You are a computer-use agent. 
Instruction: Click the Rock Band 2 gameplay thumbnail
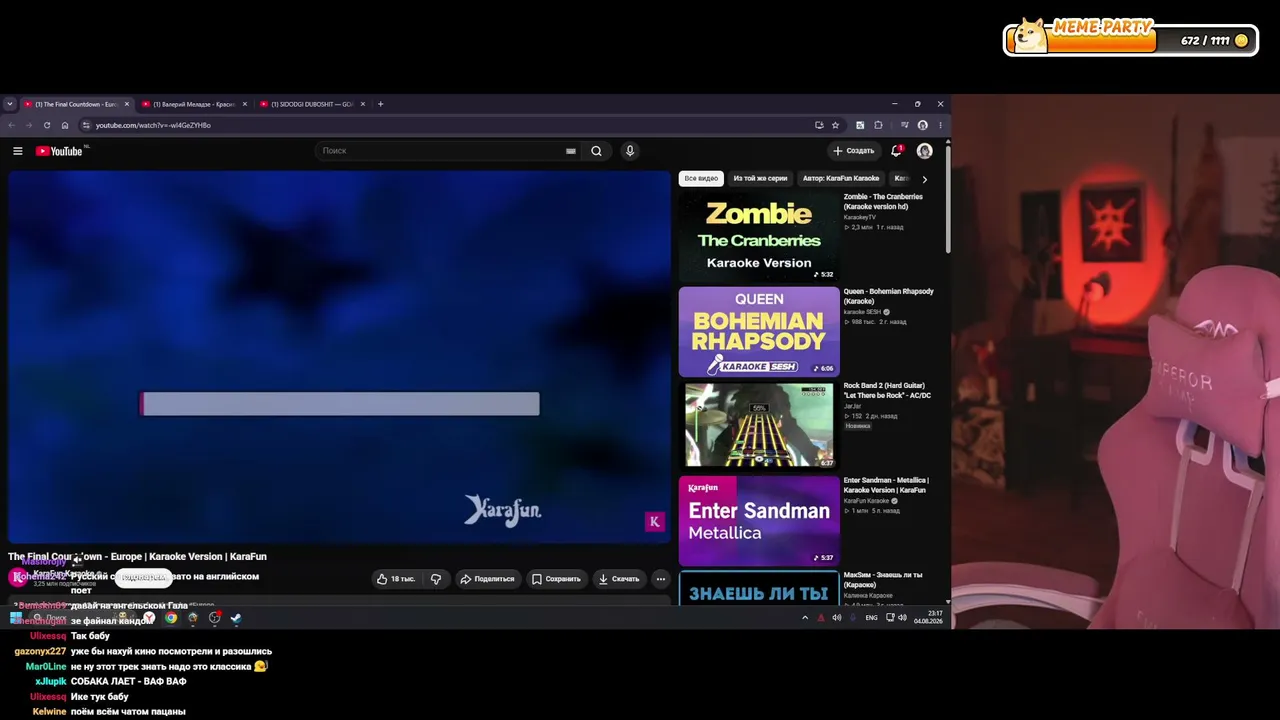tap(759, 426)
